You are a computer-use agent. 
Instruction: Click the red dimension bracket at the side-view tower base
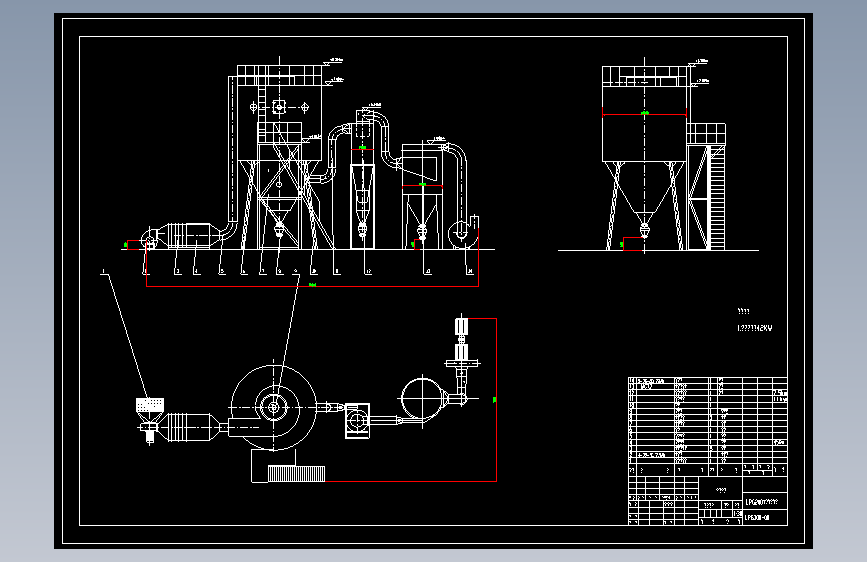[x=633, y=244]
